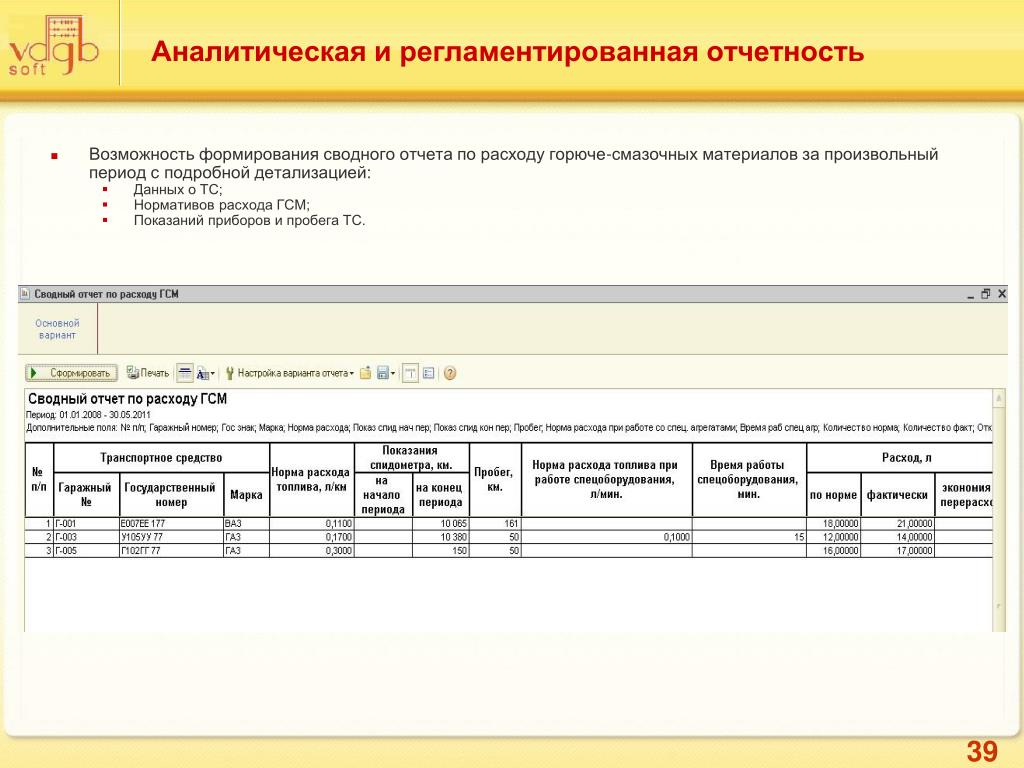Screen dimensions: 1024x768
Task: Click the report parameters list icon
Action: [428, 373]
